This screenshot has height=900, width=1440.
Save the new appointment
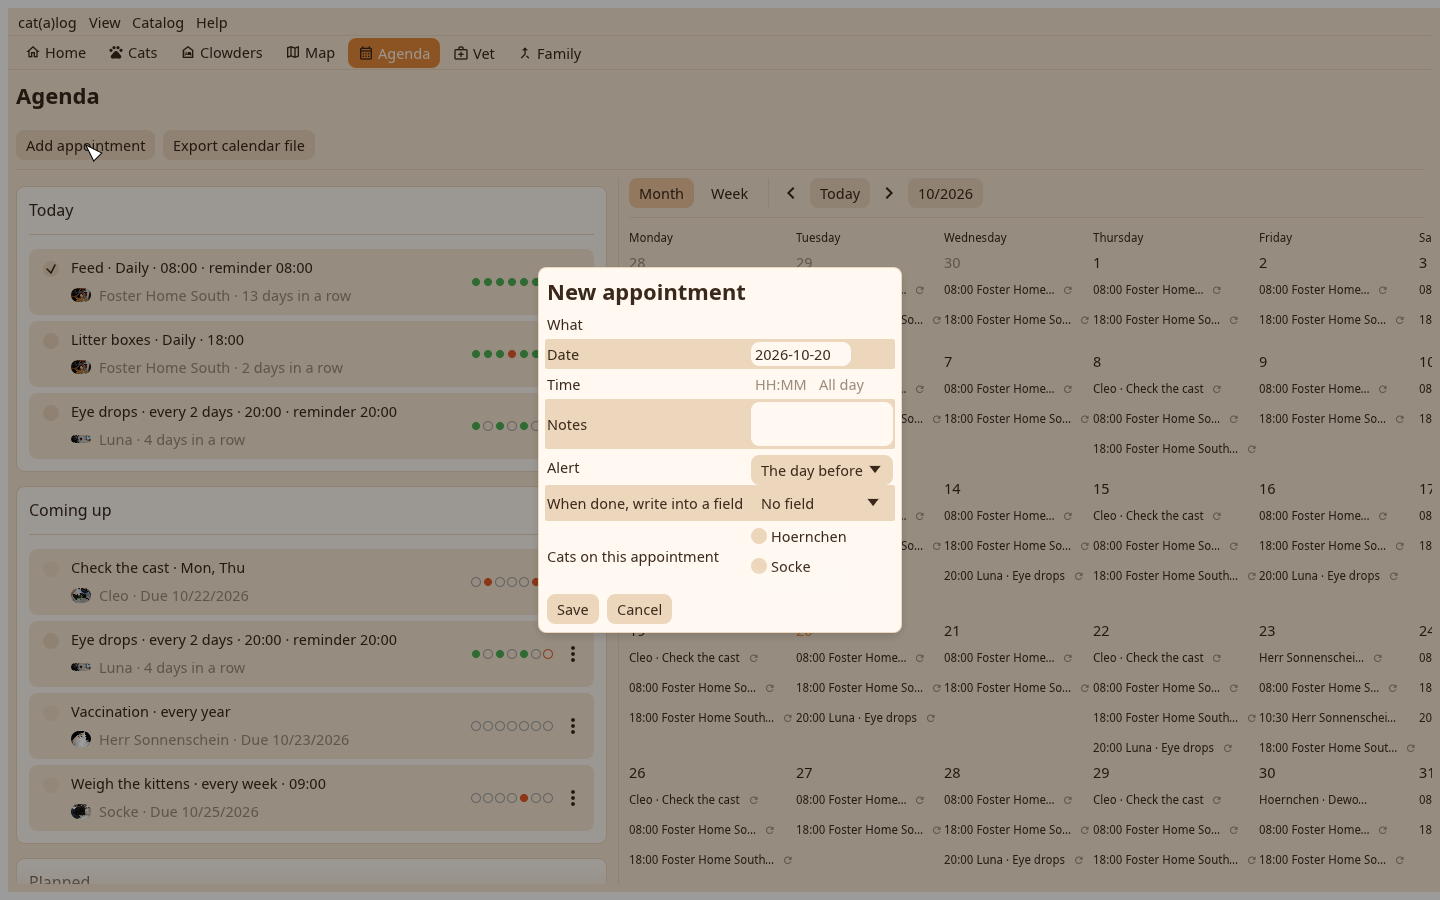(573, 609)
